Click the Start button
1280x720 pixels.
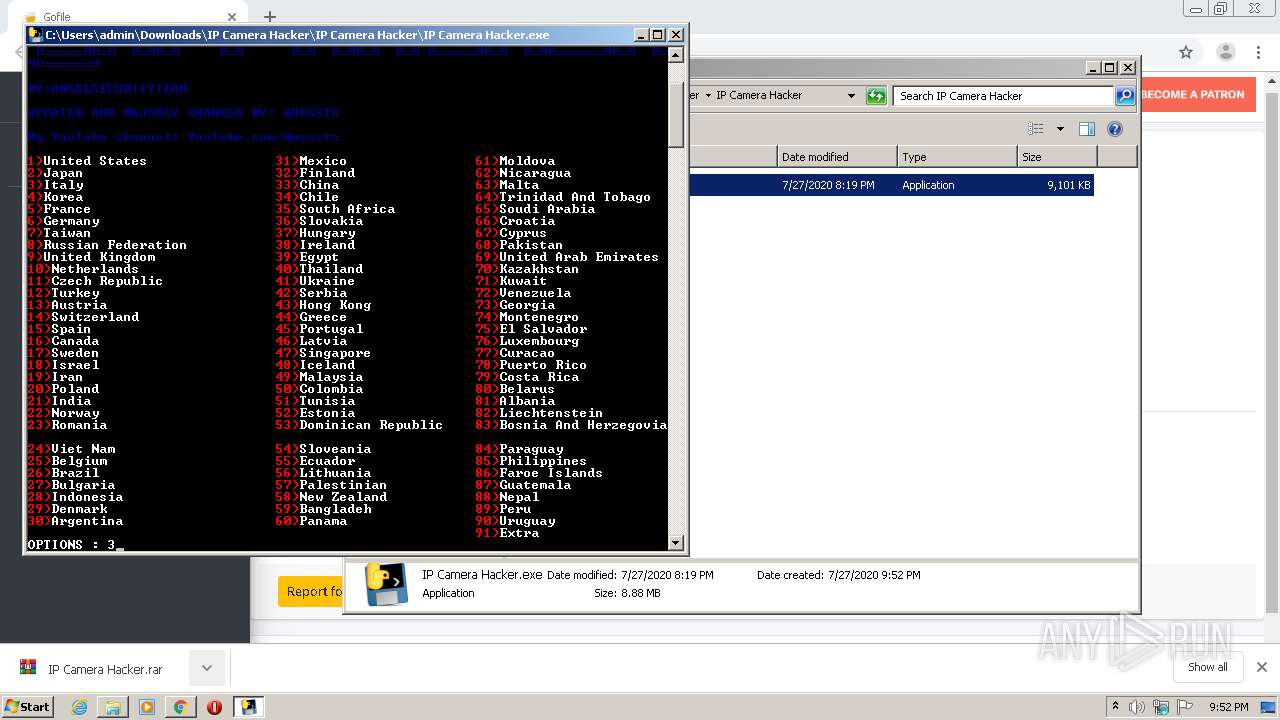[x=27, y=707]
